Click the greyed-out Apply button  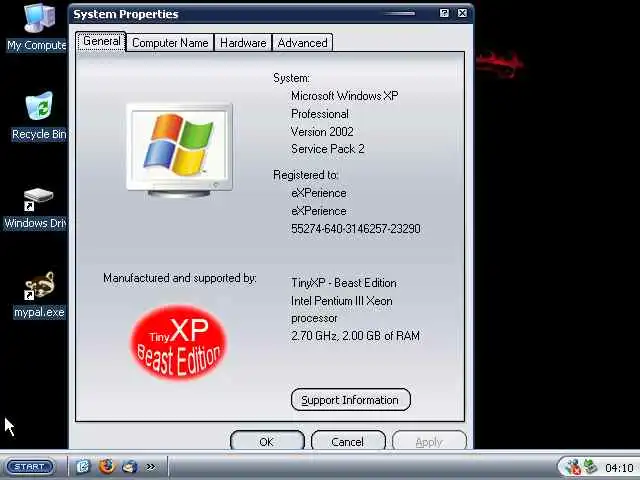(x=429, y=441)
